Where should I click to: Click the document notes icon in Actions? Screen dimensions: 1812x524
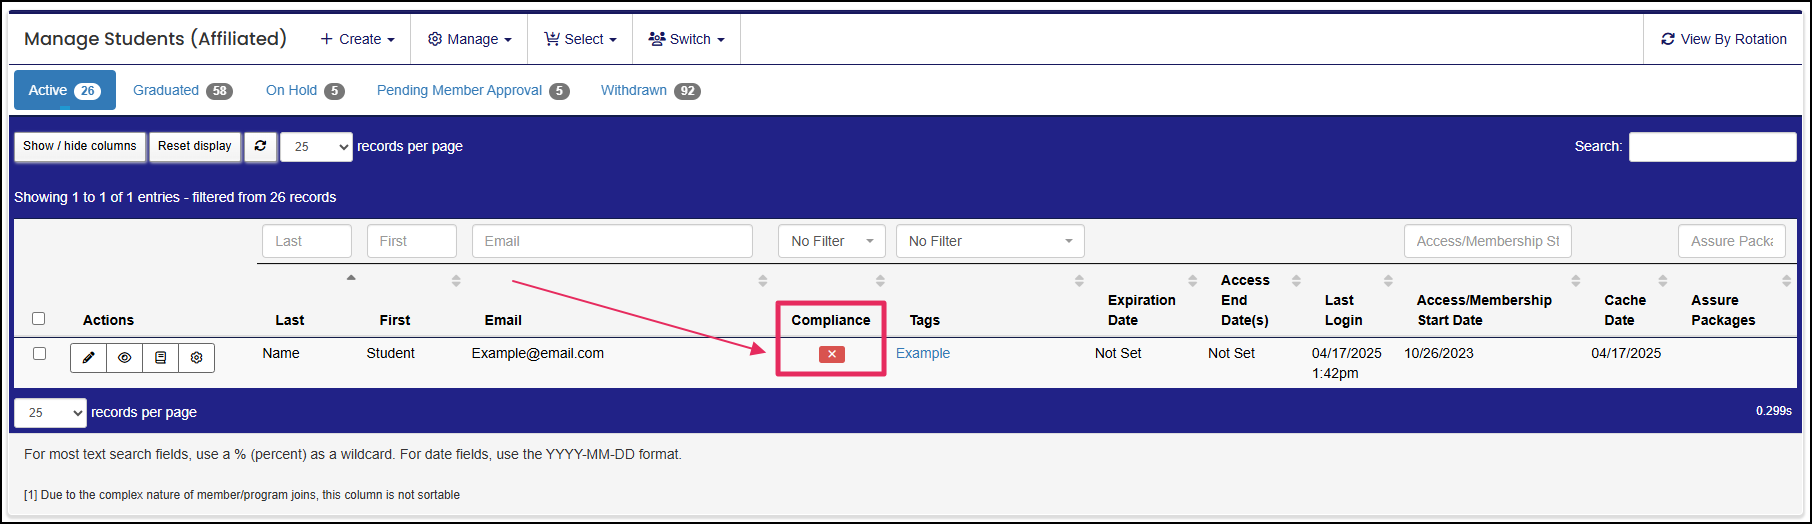160,357
